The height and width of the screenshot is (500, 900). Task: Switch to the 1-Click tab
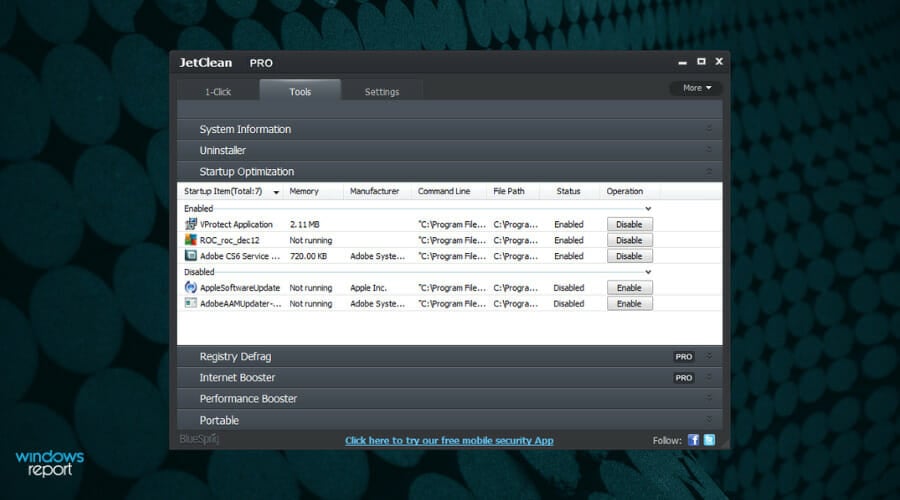point(218,91)
